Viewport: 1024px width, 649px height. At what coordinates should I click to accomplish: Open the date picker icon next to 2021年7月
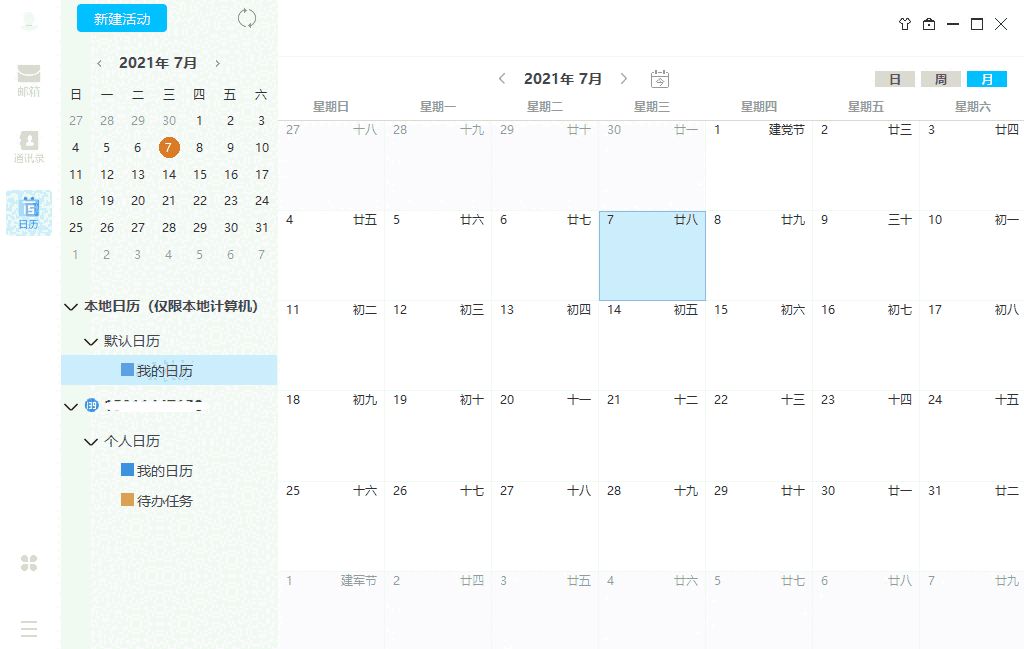(x=659, y=78)
